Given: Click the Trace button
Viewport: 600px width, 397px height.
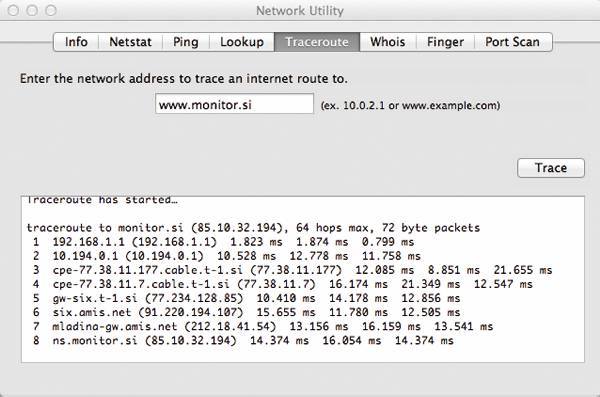Looking at the screenshot, I should click(x=551, y=168).
